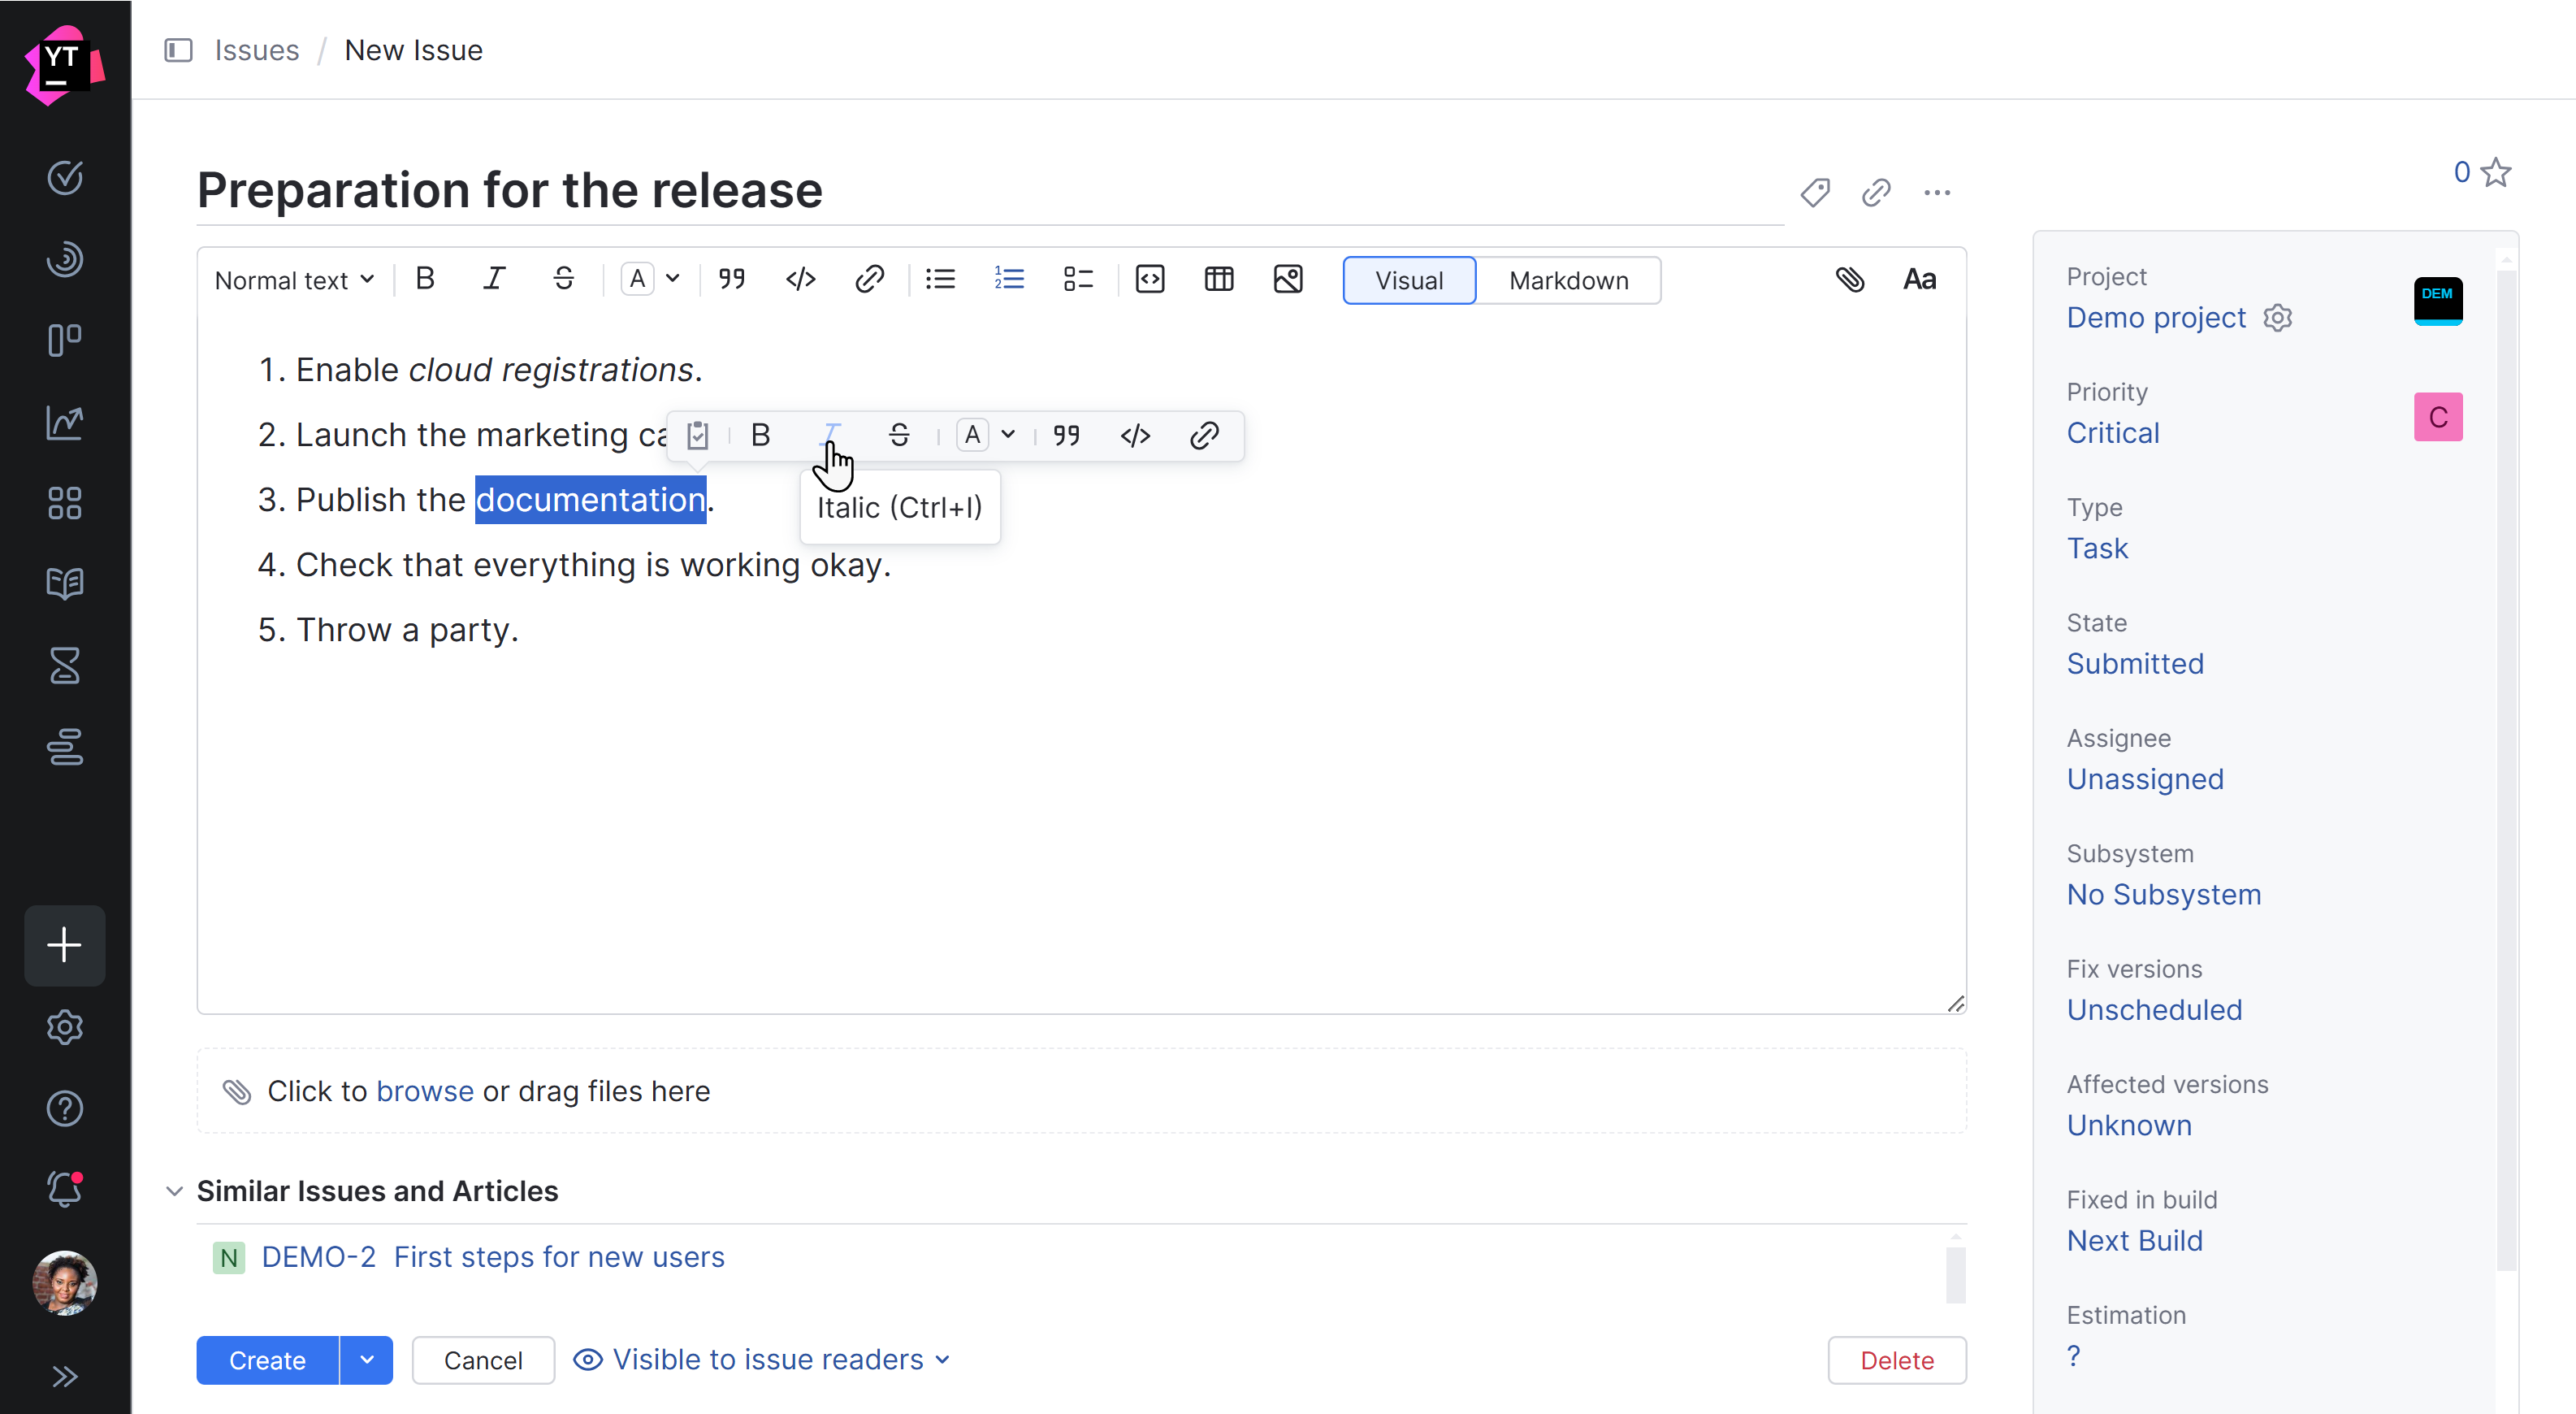Switch the editor to Markdown mode
This screenshot has width=2576, height=1414.
pyautogui.click(x=1568, y=280)
